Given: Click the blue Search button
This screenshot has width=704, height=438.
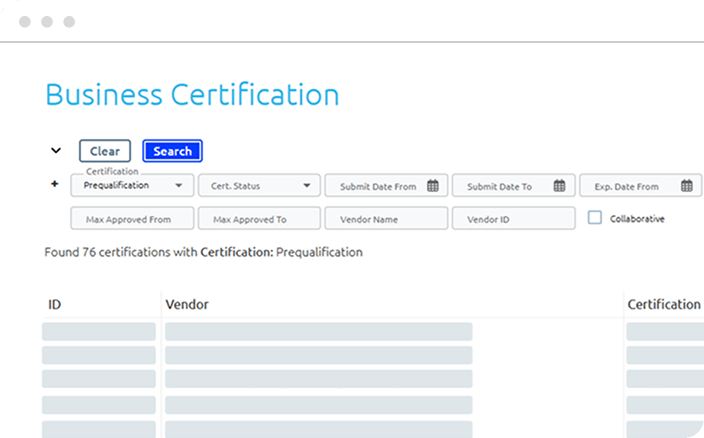Looking at the screenshot, I should (172, 151).
